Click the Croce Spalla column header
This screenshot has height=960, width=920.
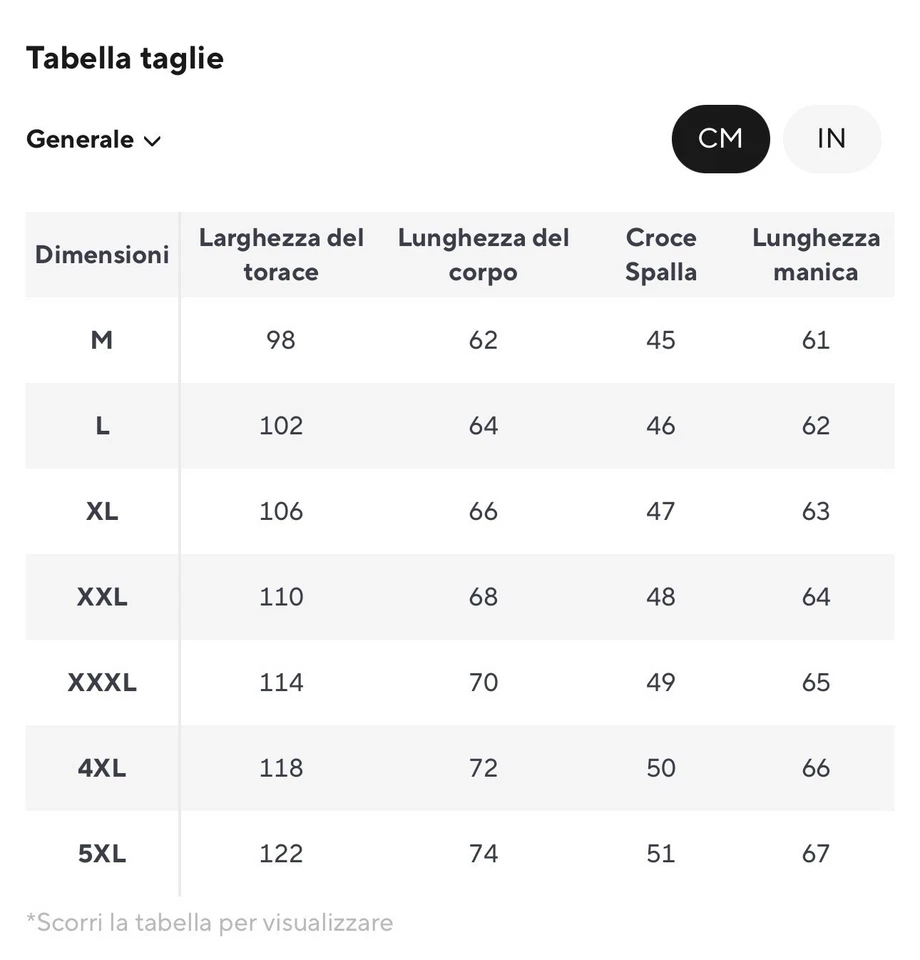[661, 255]
